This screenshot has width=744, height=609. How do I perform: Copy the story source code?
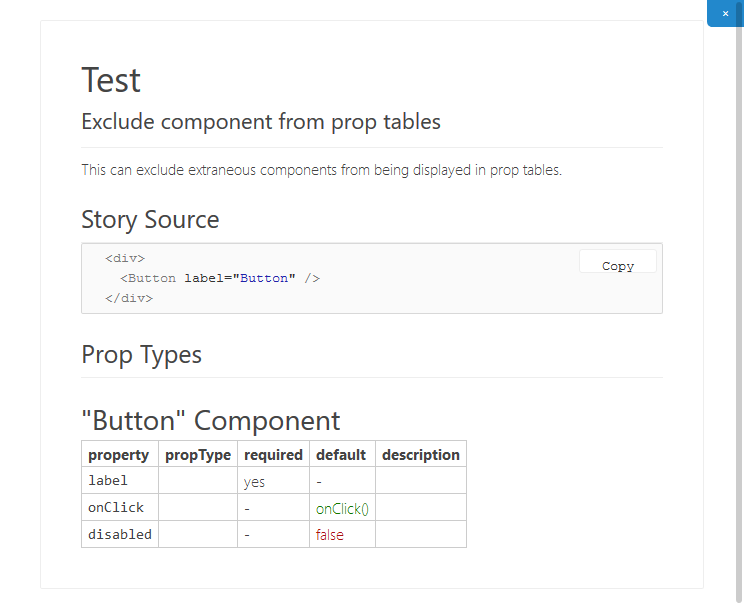point(618,262)
